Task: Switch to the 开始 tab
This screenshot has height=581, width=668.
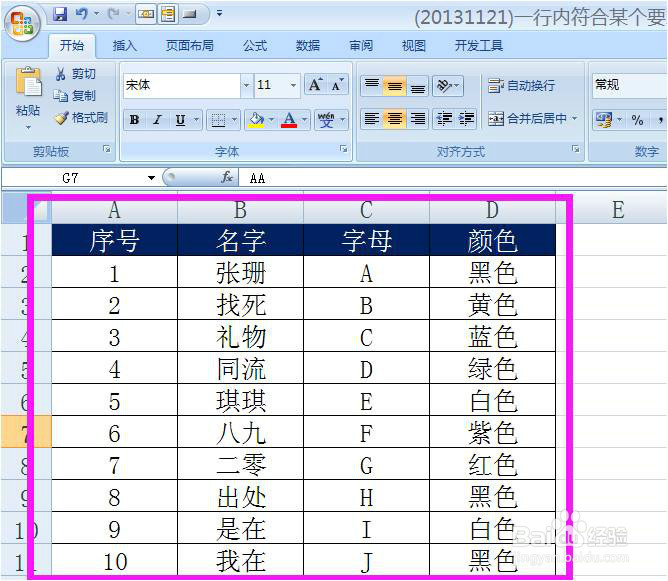Action: 72,45
